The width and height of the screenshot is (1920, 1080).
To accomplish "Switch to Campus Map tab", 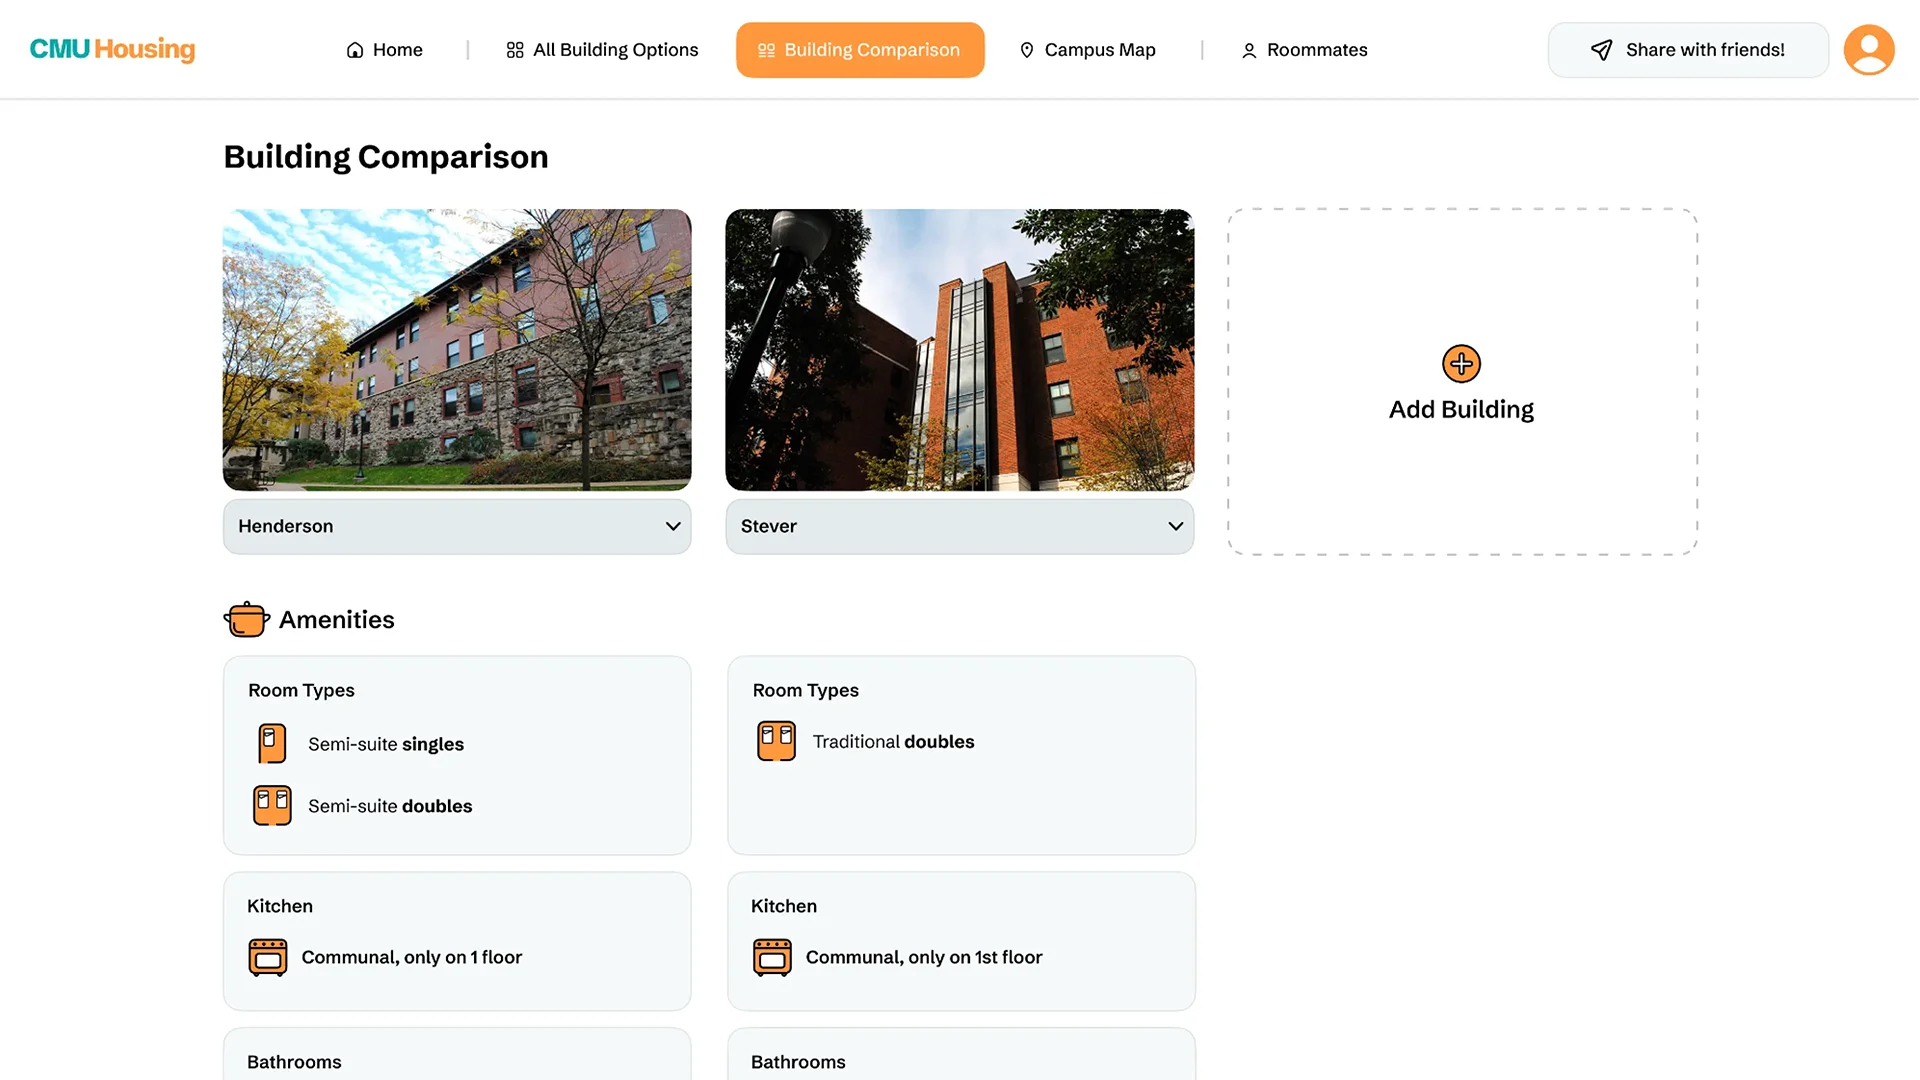I will (x=1087, y=50).
